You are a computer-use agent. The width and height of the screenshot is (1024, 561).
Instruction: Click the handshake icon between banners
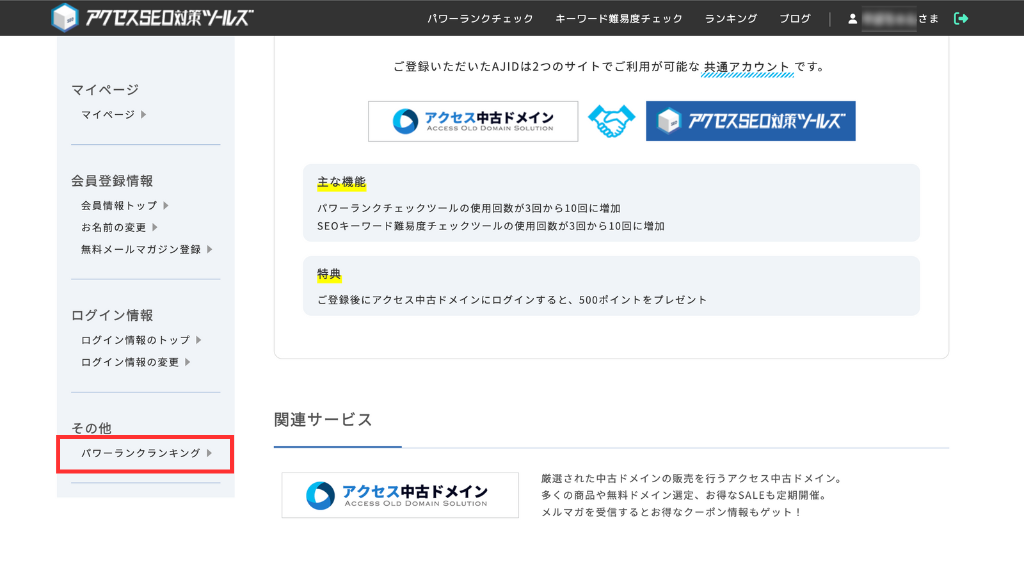point(611,121)
